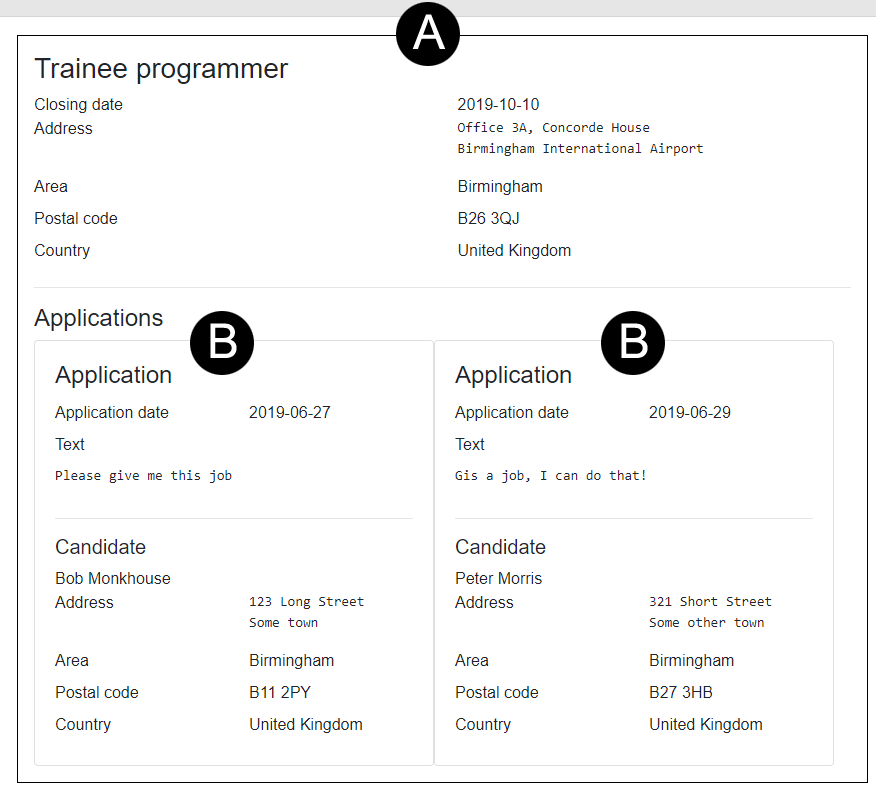Click the address line 123 Long Street
Image resolution: width=876 pixels, height=790 pixels.
[306, 602]
